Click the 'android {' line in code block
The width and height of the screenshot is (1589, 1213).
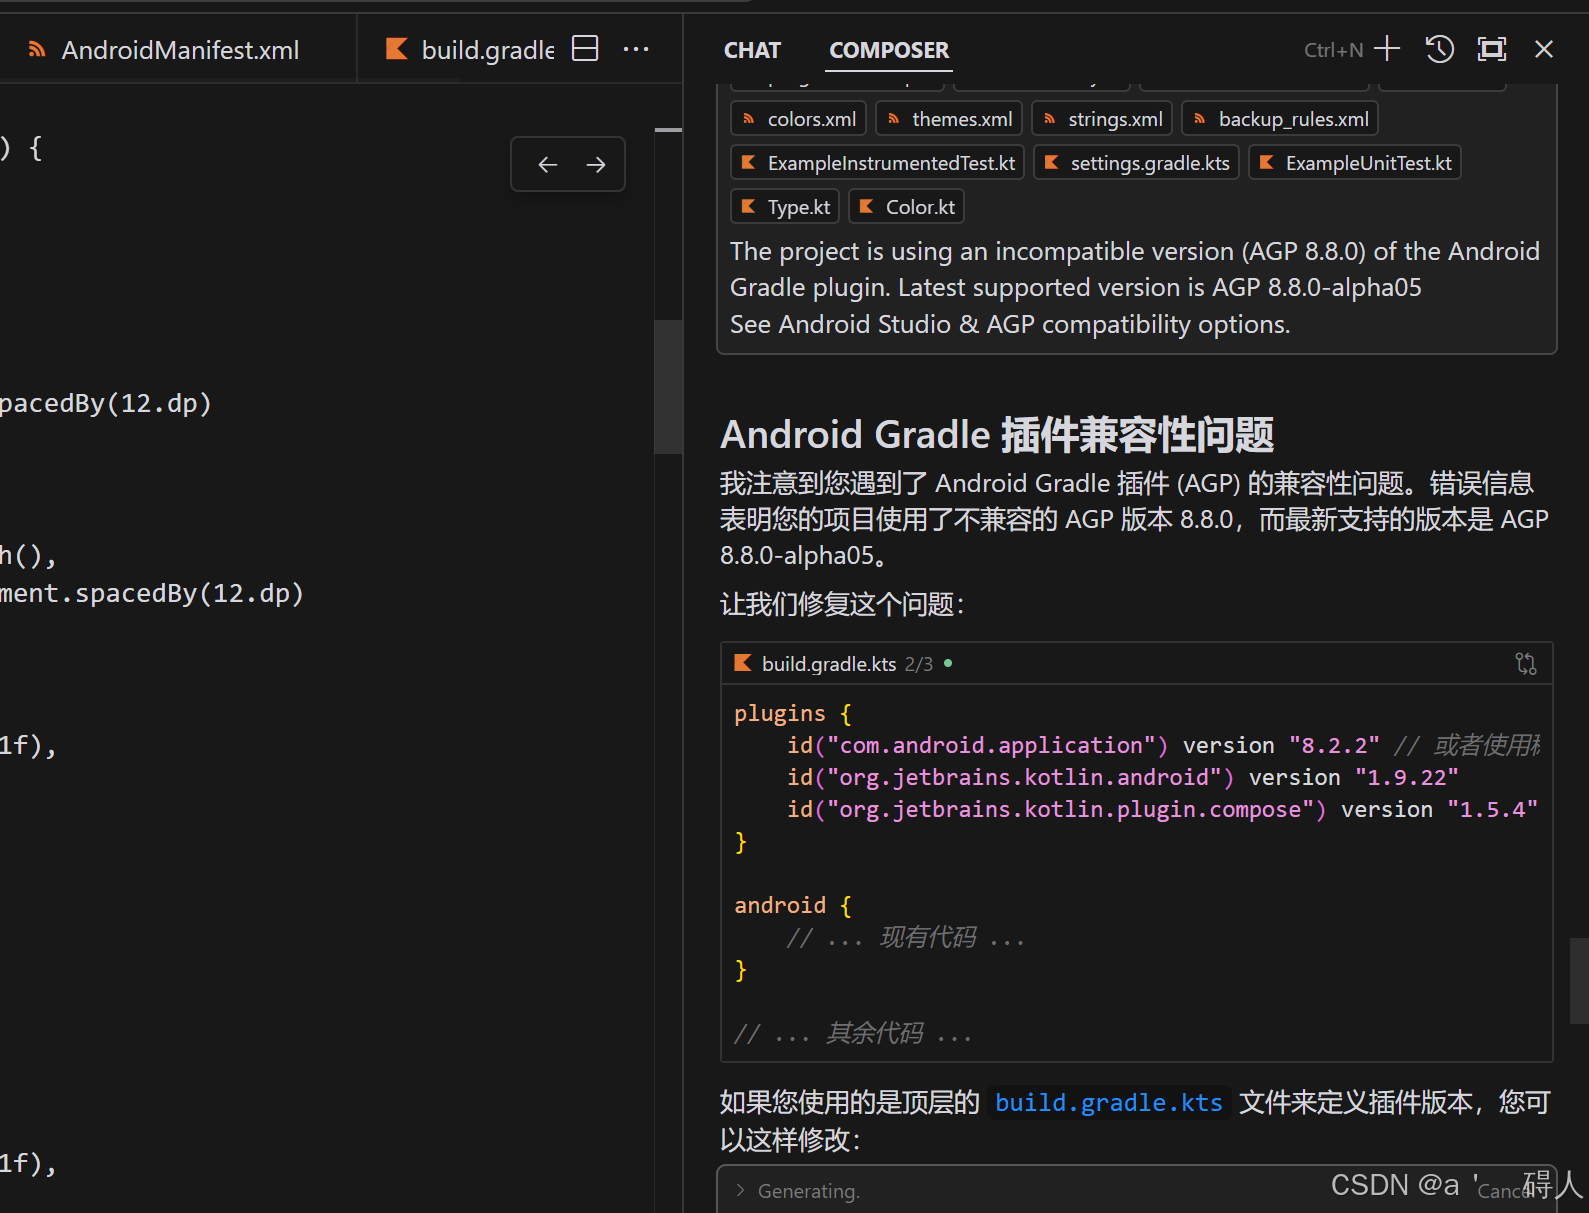[793, 905]
